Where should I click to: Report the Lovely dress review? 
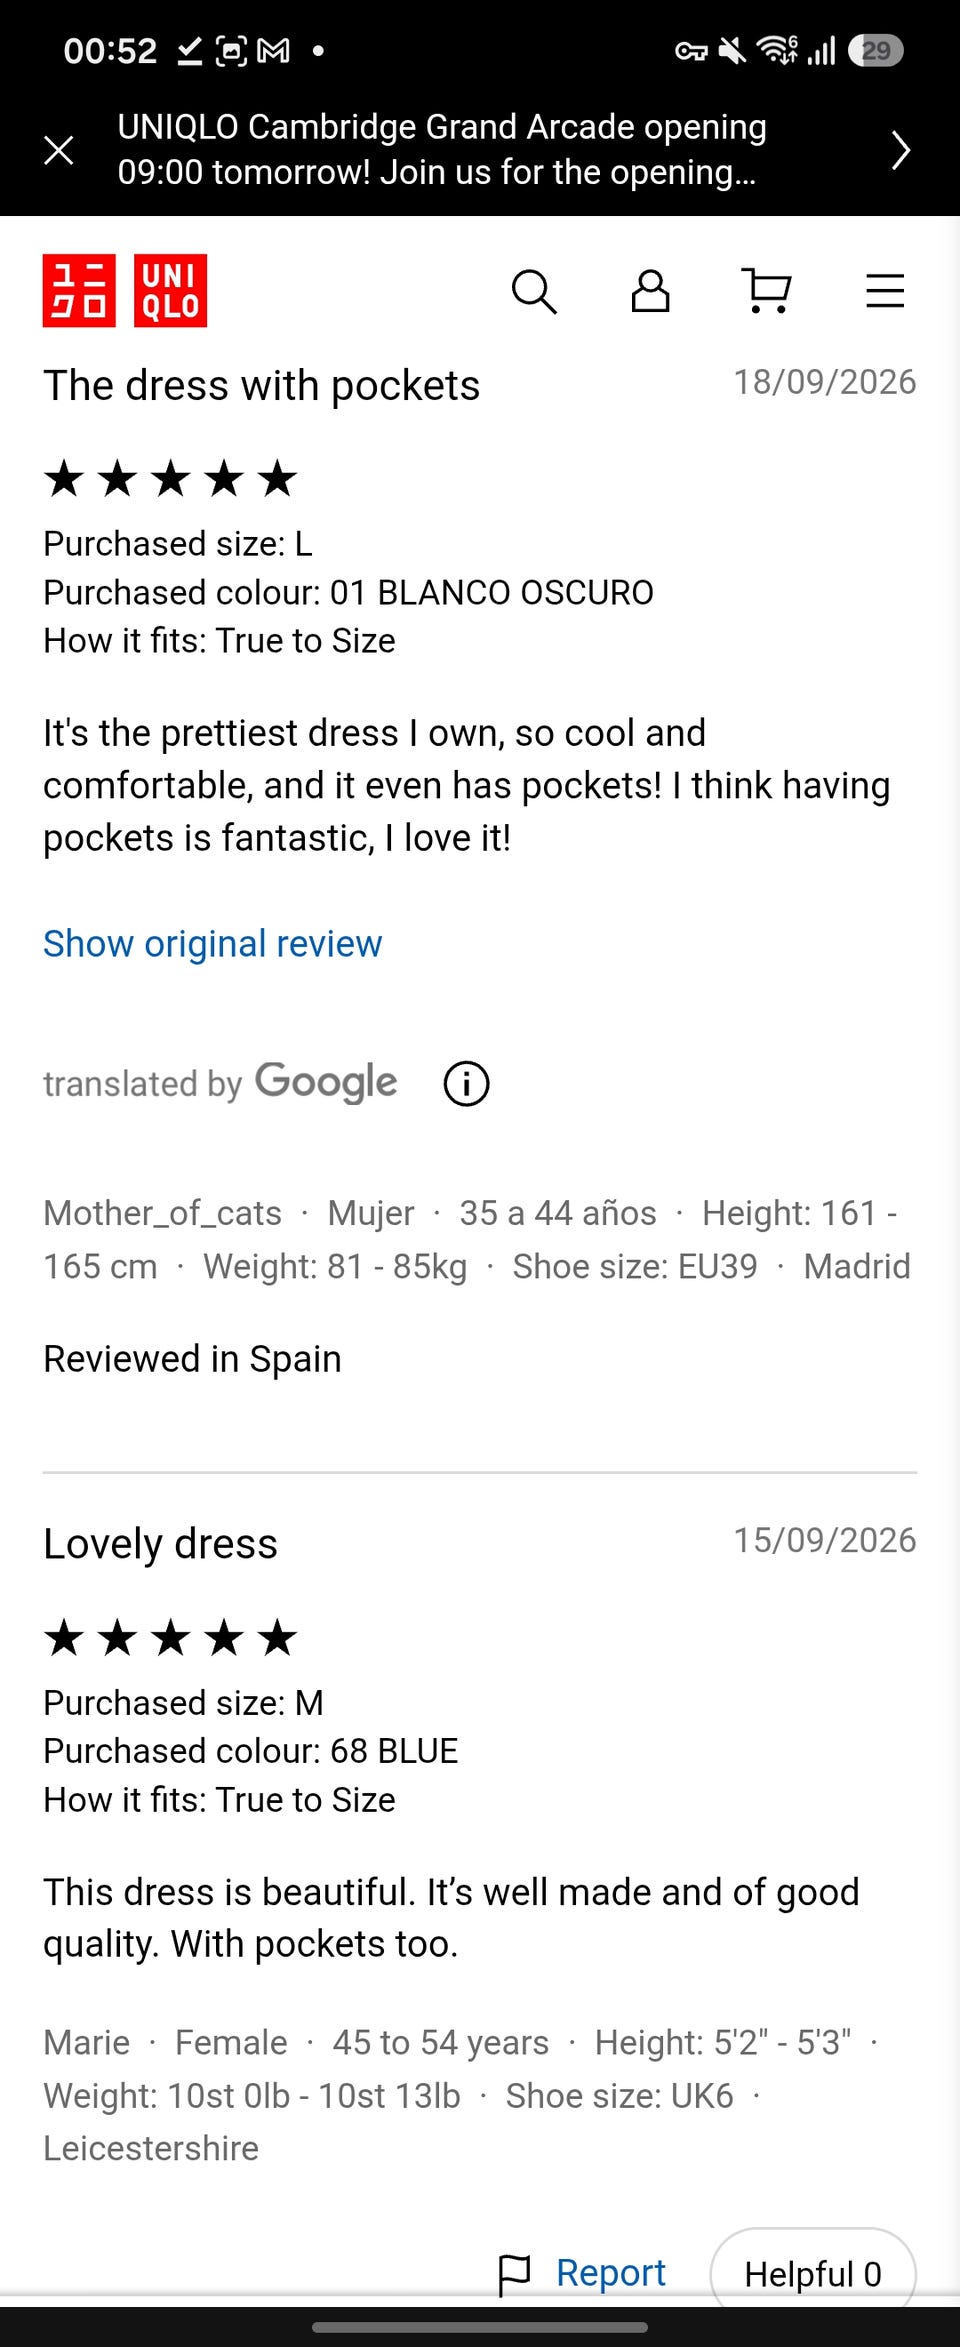click(x=611, y=2272)
